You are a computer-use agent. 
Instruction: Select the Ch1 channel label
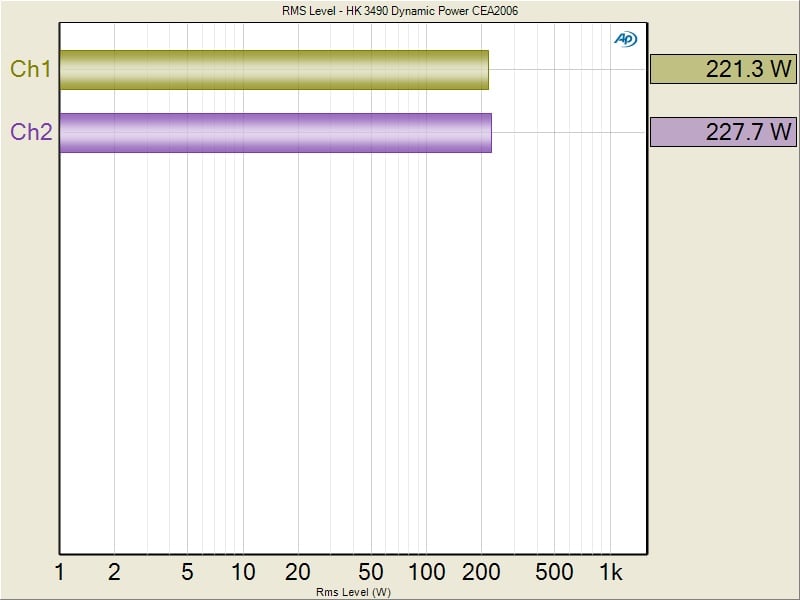[31, 69]
